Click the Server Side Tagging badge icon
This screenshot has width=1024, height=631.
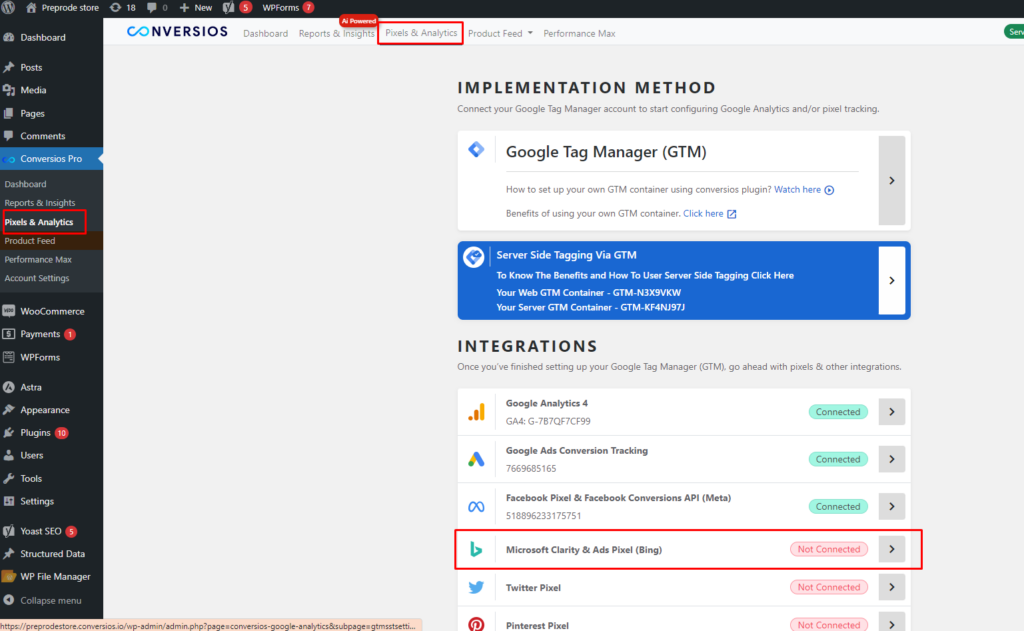point(473,257)
